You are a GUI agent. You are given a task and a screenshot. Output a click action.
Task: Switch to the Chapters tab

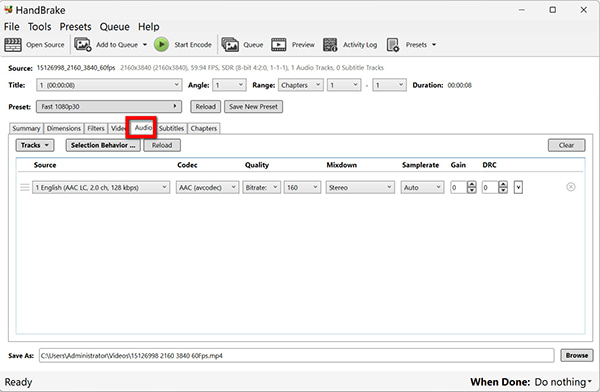click(204, 128)
